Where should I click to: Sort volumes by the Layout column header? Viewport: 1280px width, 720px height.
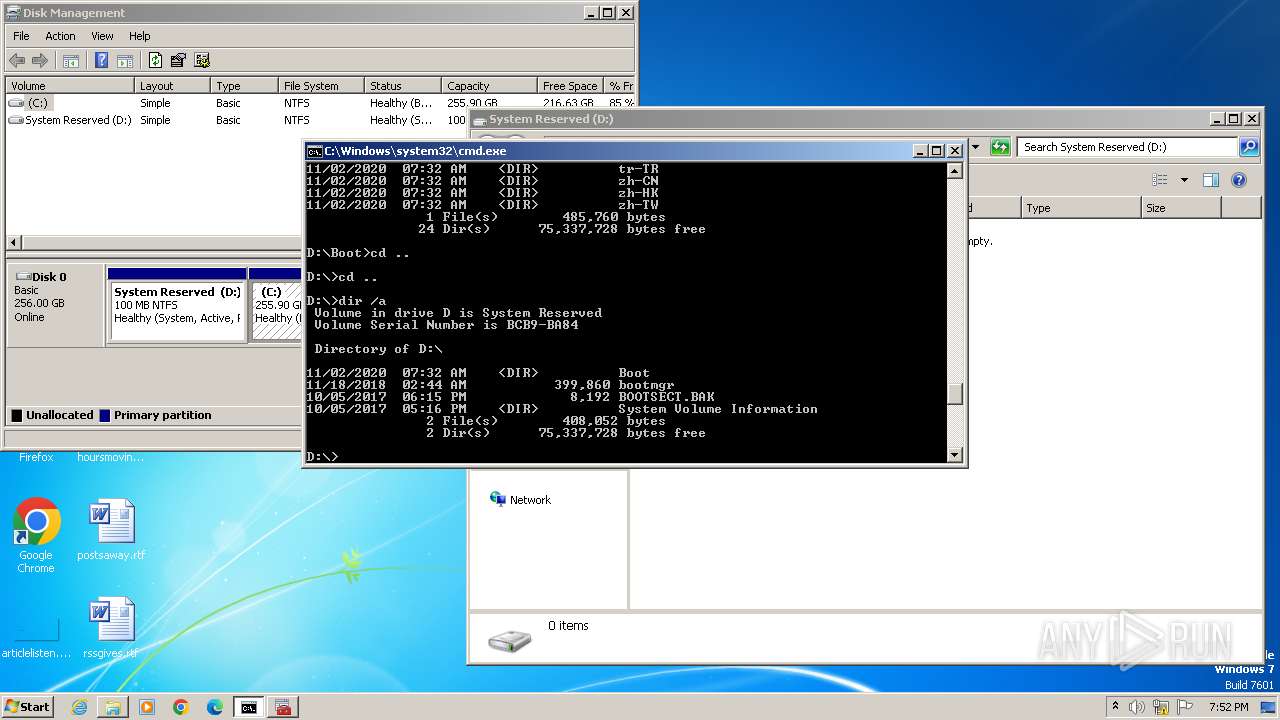(172, 86)
